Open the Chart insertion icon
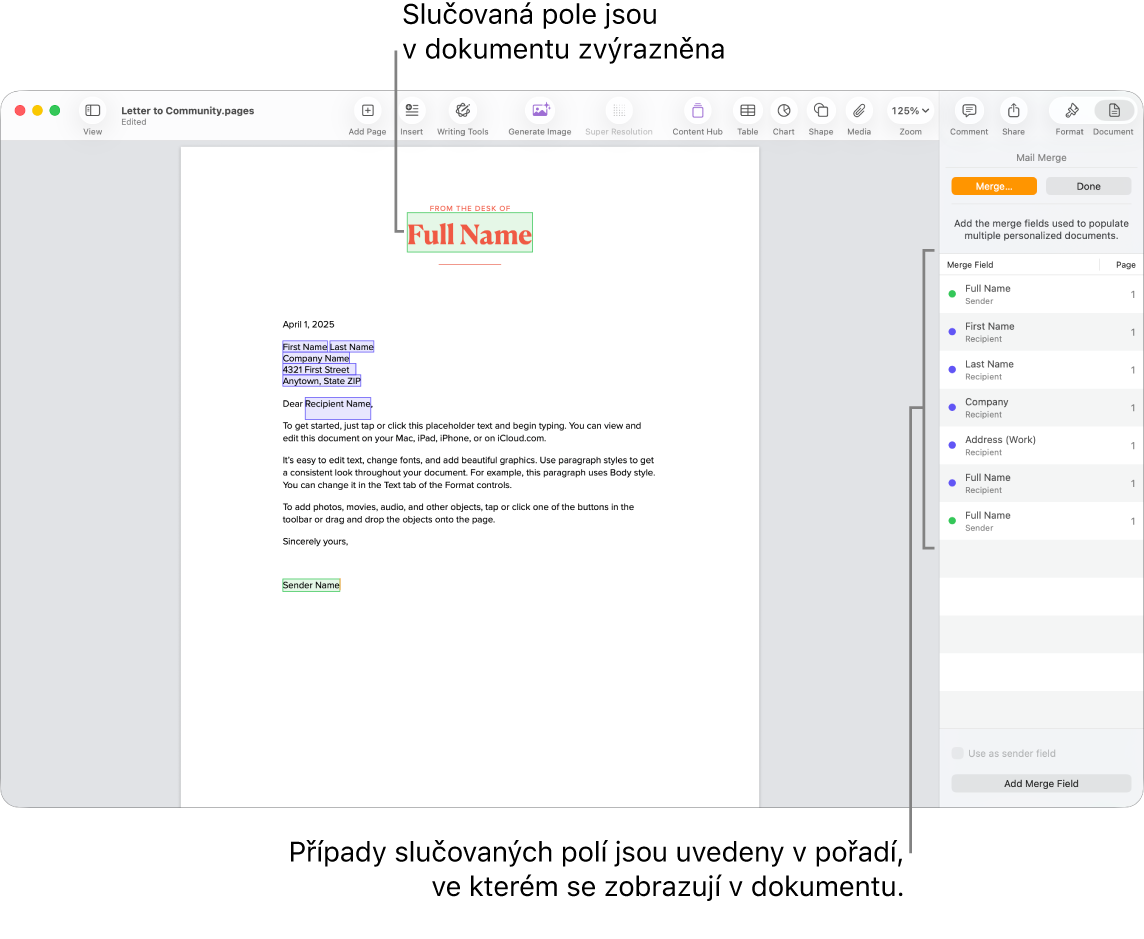The image size is (1144, 939). click(783, 111)
